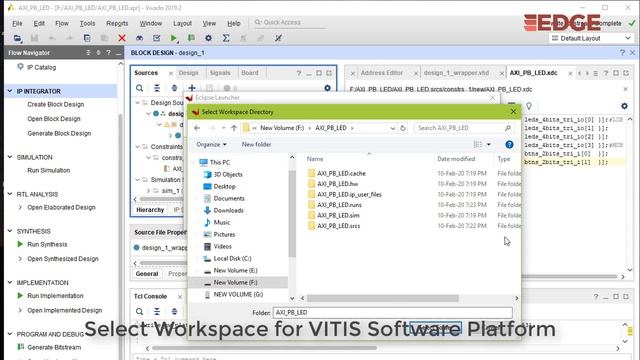Viewport: 640px width, 360px height.
Task: Click the Tcl Console search icon
Action: (140, 312)
